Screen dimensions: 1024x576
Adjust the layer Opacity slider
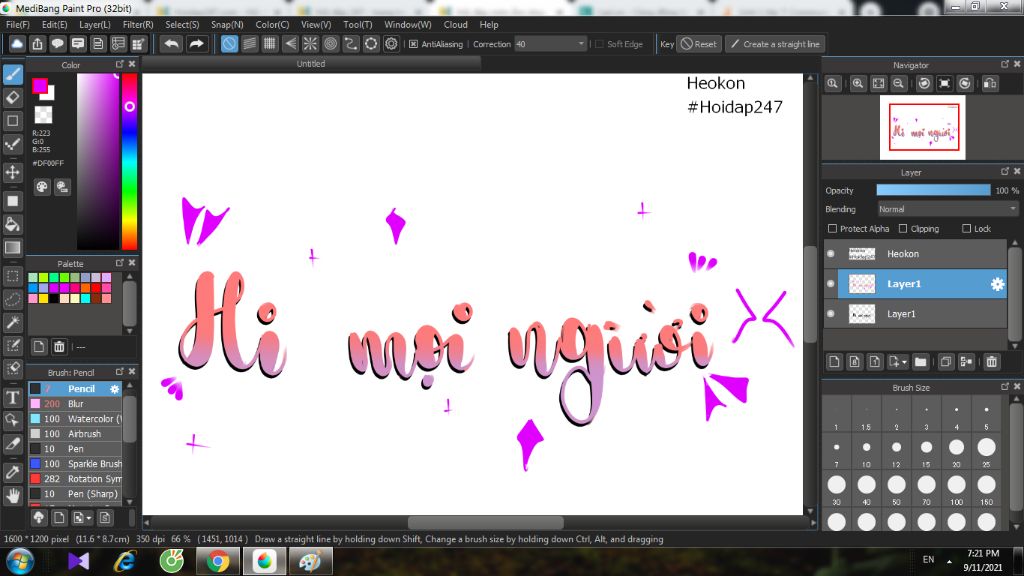[933, 190]
